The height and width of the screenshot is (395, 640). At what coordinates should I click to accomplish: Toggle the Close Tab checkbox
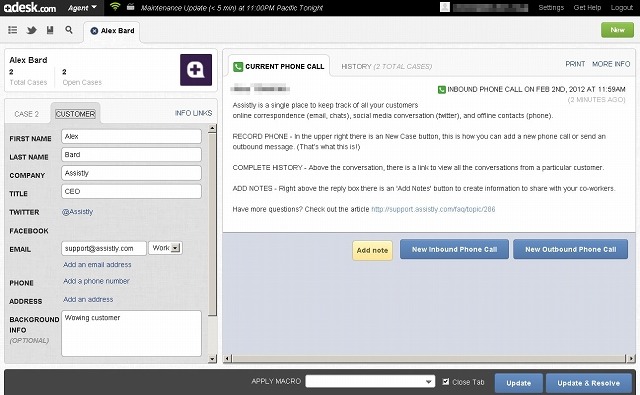tap(446, 382)
